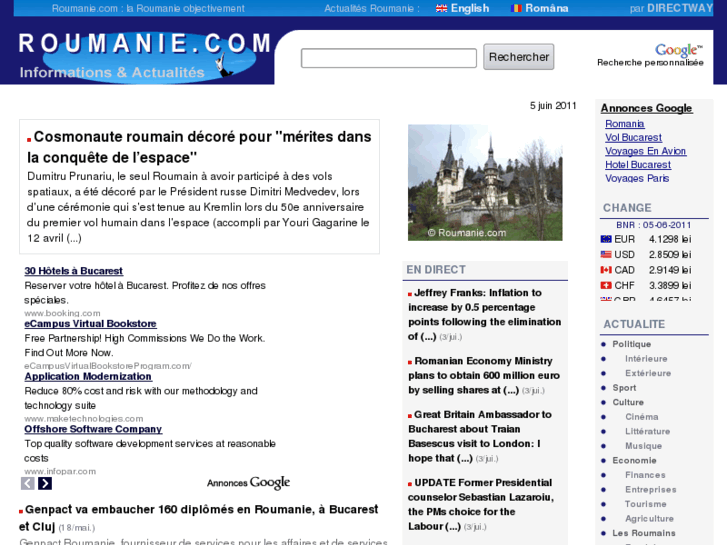Click the EN DIRECT section heading
This screenshot has height=545, width=727.
click(x=436, y=270)
